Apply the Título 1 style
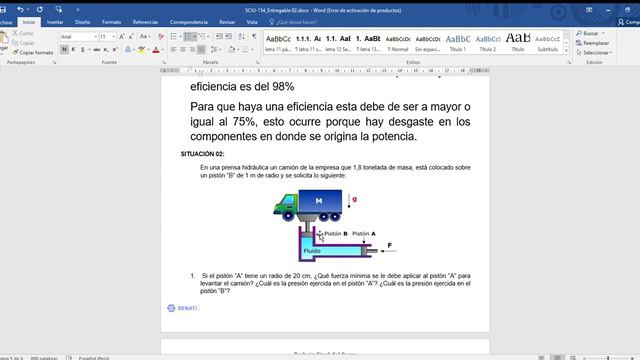The height and width of the screenshot is (360, 640). click(x=458, y=42)
